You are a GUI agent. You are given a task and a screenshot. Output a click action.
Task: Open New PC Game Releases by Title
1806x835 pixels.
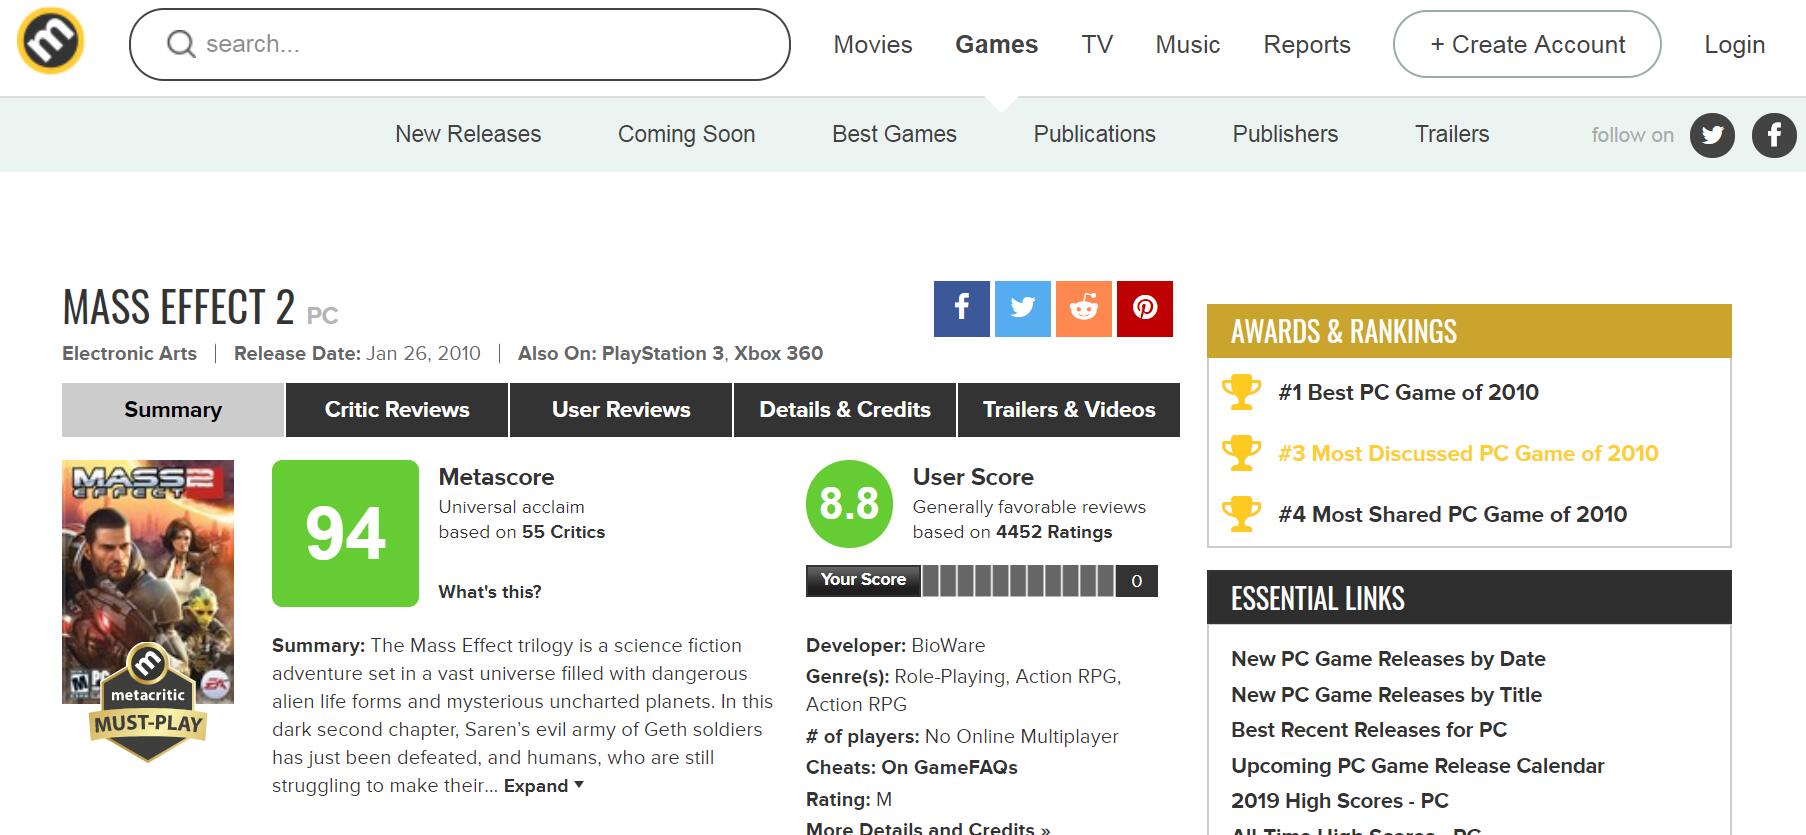click(1386, 695)
